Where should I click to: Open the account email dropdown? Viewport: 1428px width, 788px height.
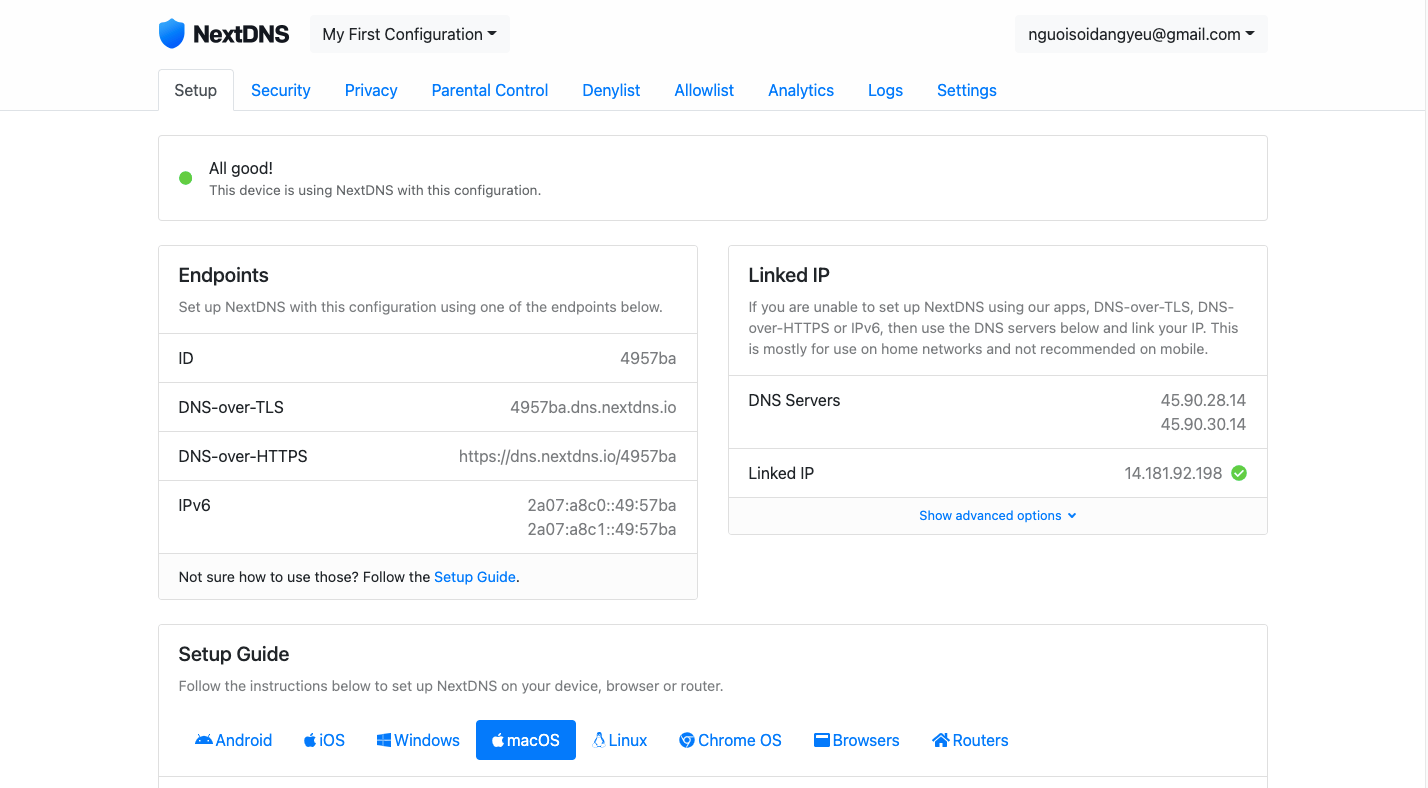1141,34
